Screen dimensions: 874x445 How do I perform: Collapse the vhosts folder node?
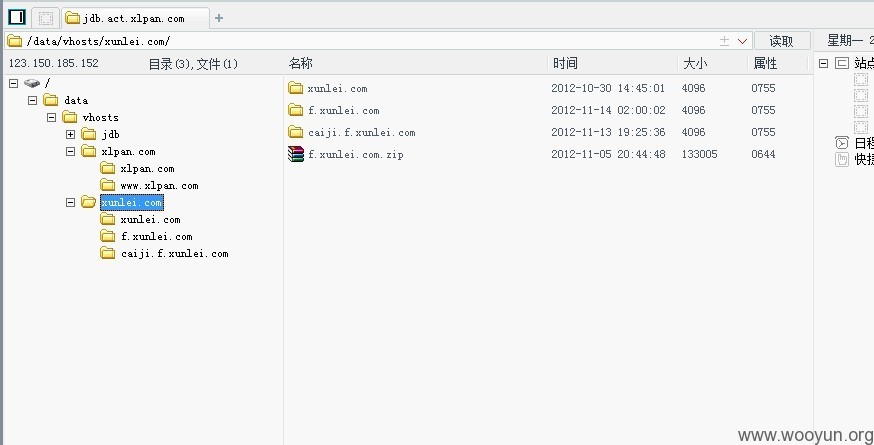[x=51, y=117]
